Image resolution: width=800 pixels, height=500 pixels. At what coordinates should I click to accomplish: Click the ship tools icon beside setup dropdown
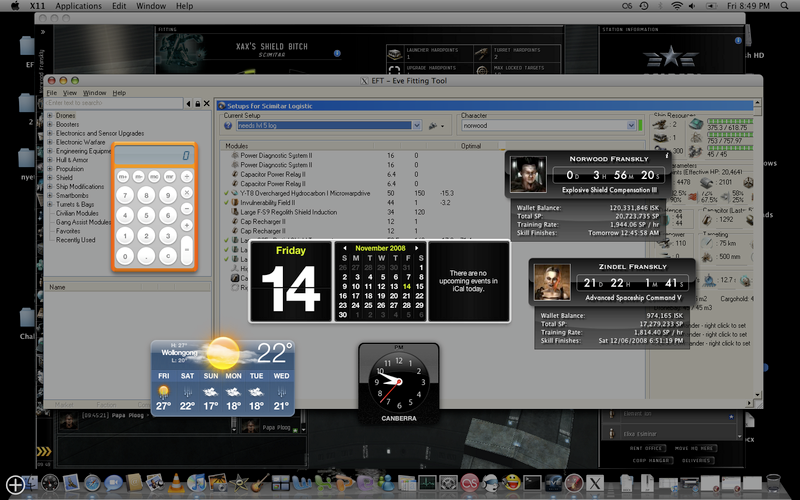click(435, 126)
